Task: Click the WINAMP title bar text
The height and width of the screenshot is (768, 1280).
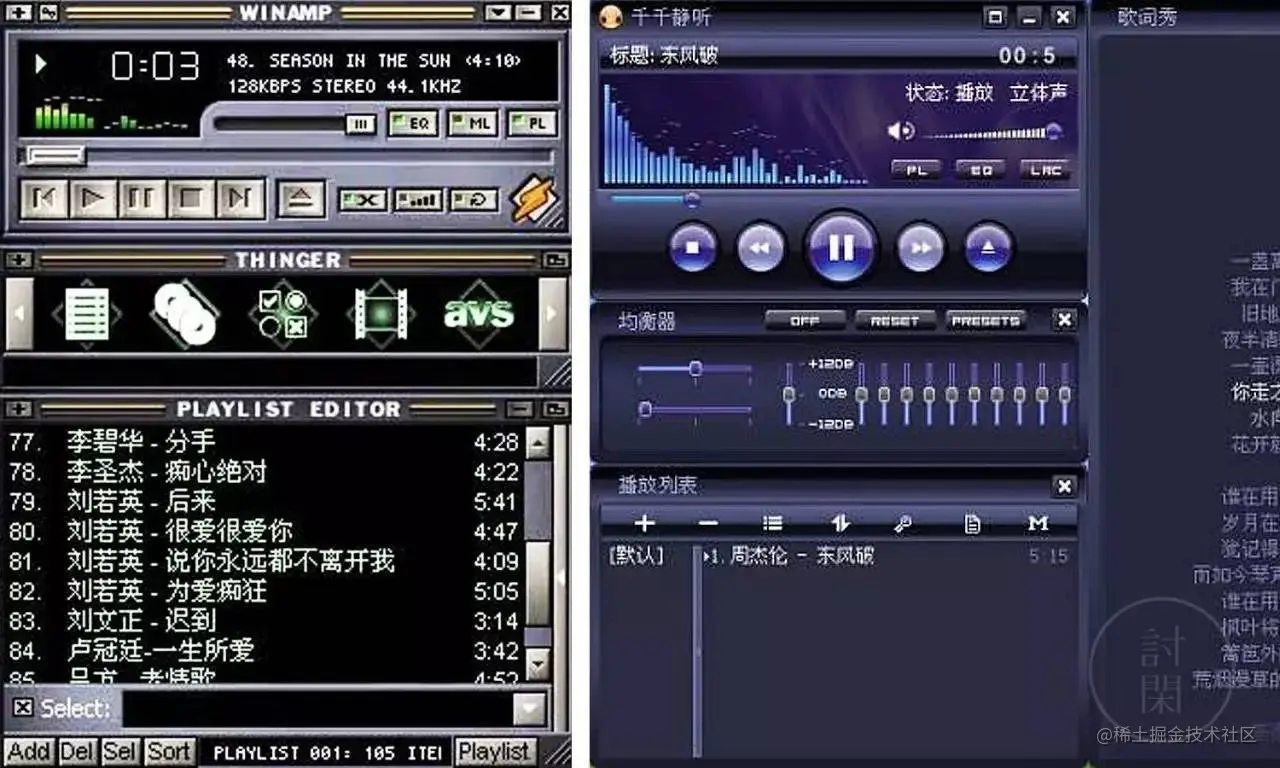Action: pos(285,14)
